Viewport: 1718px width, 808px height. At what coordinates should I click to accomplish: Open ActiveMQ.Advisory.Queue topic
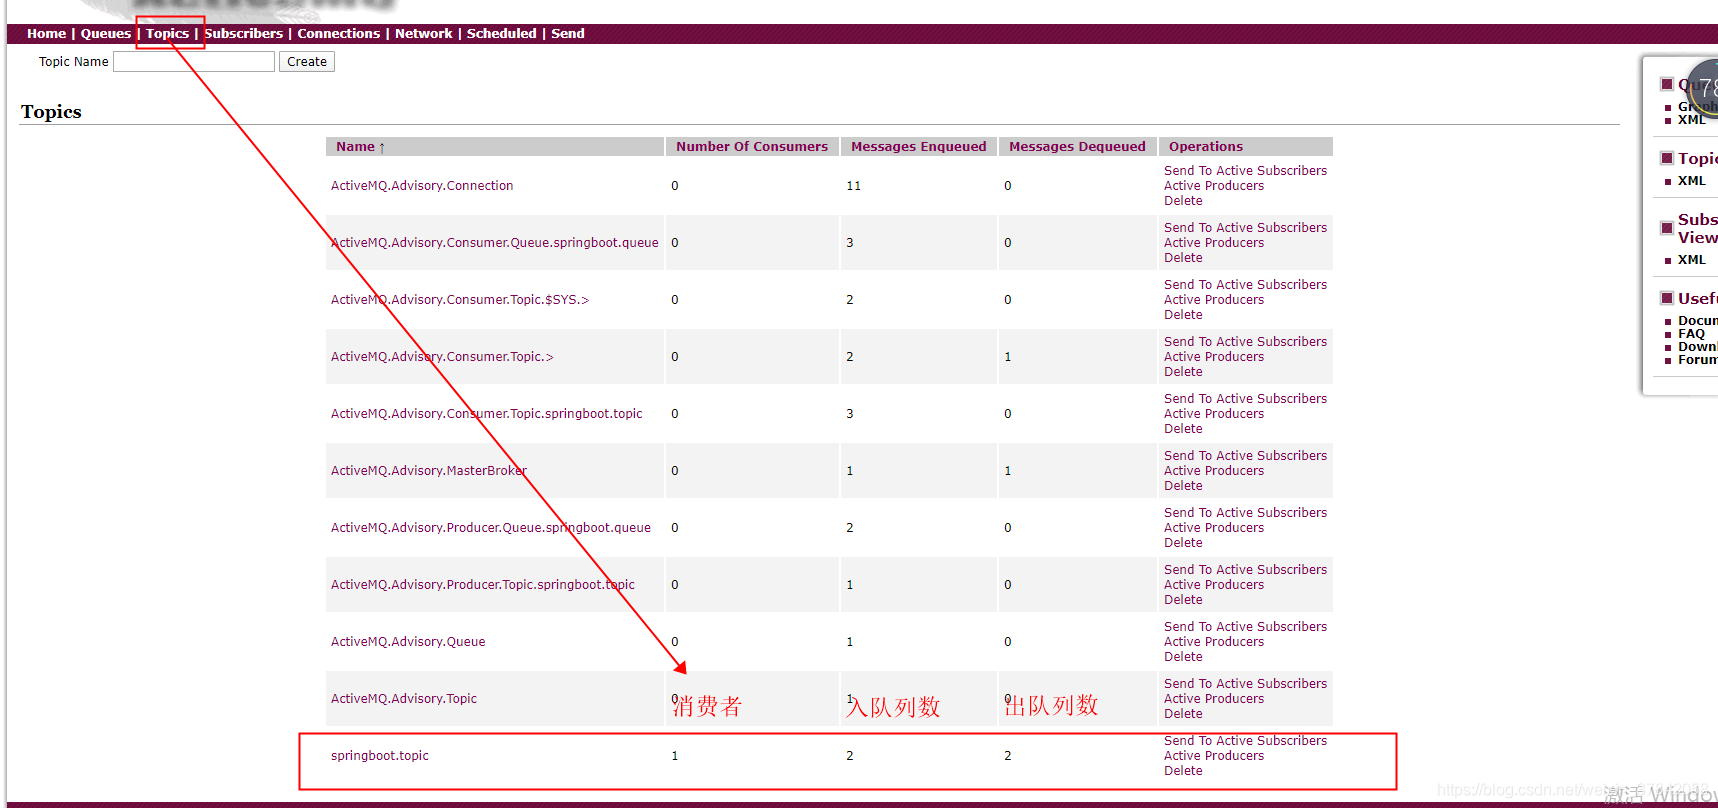pyautogui.click(x=408, y=642)
